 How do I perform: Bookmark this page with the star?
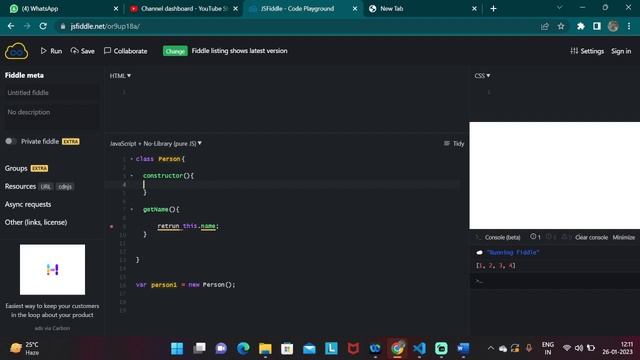pyautogui.click(x=561, y=26)
